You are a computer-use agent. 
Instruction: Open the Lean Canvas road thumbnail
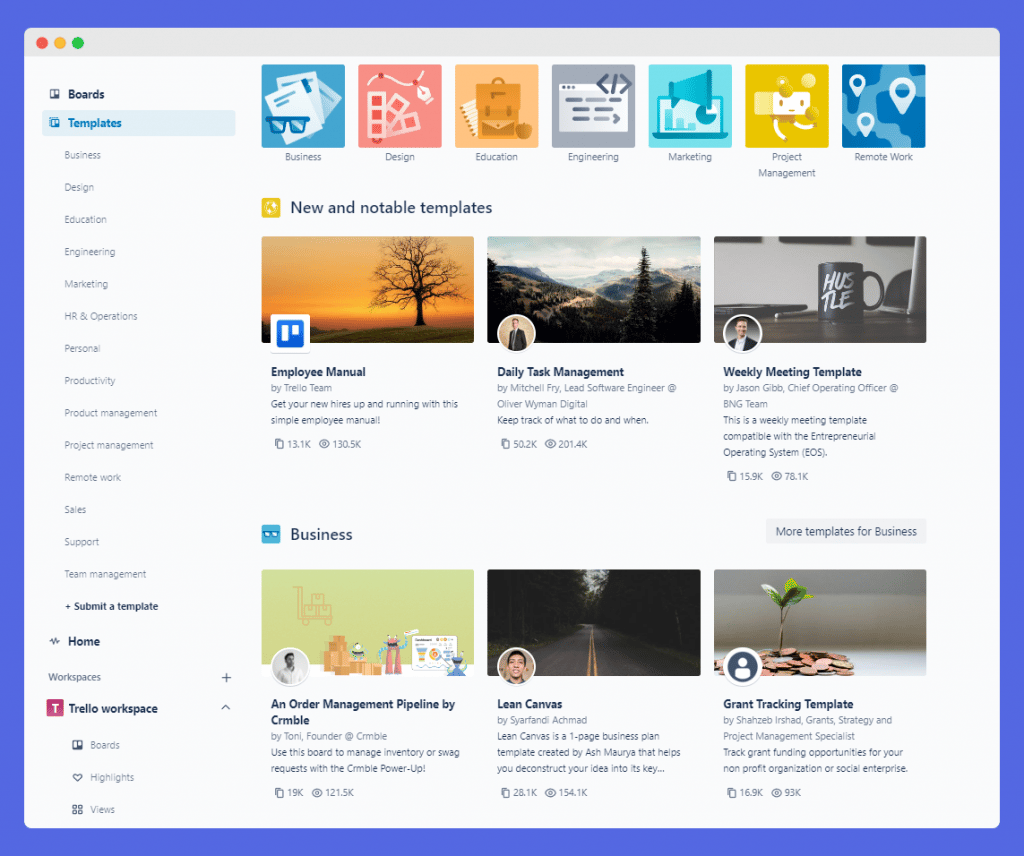tap(594, 622)
